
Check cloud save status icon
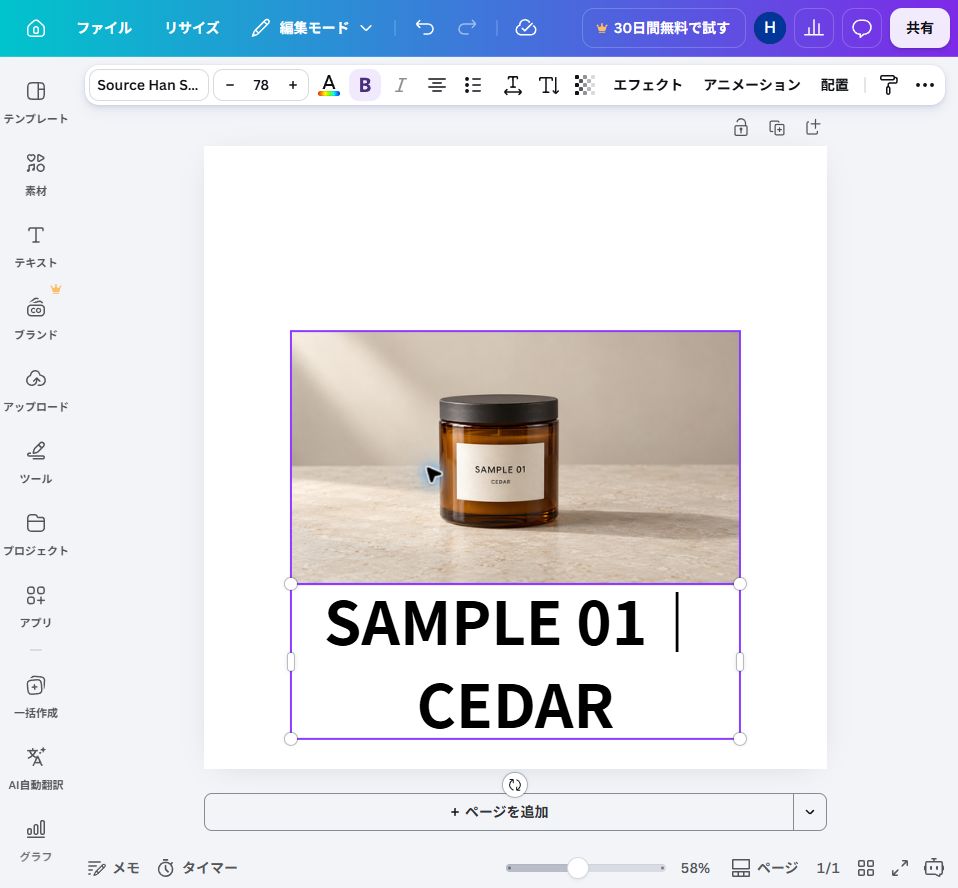[525, 28]
